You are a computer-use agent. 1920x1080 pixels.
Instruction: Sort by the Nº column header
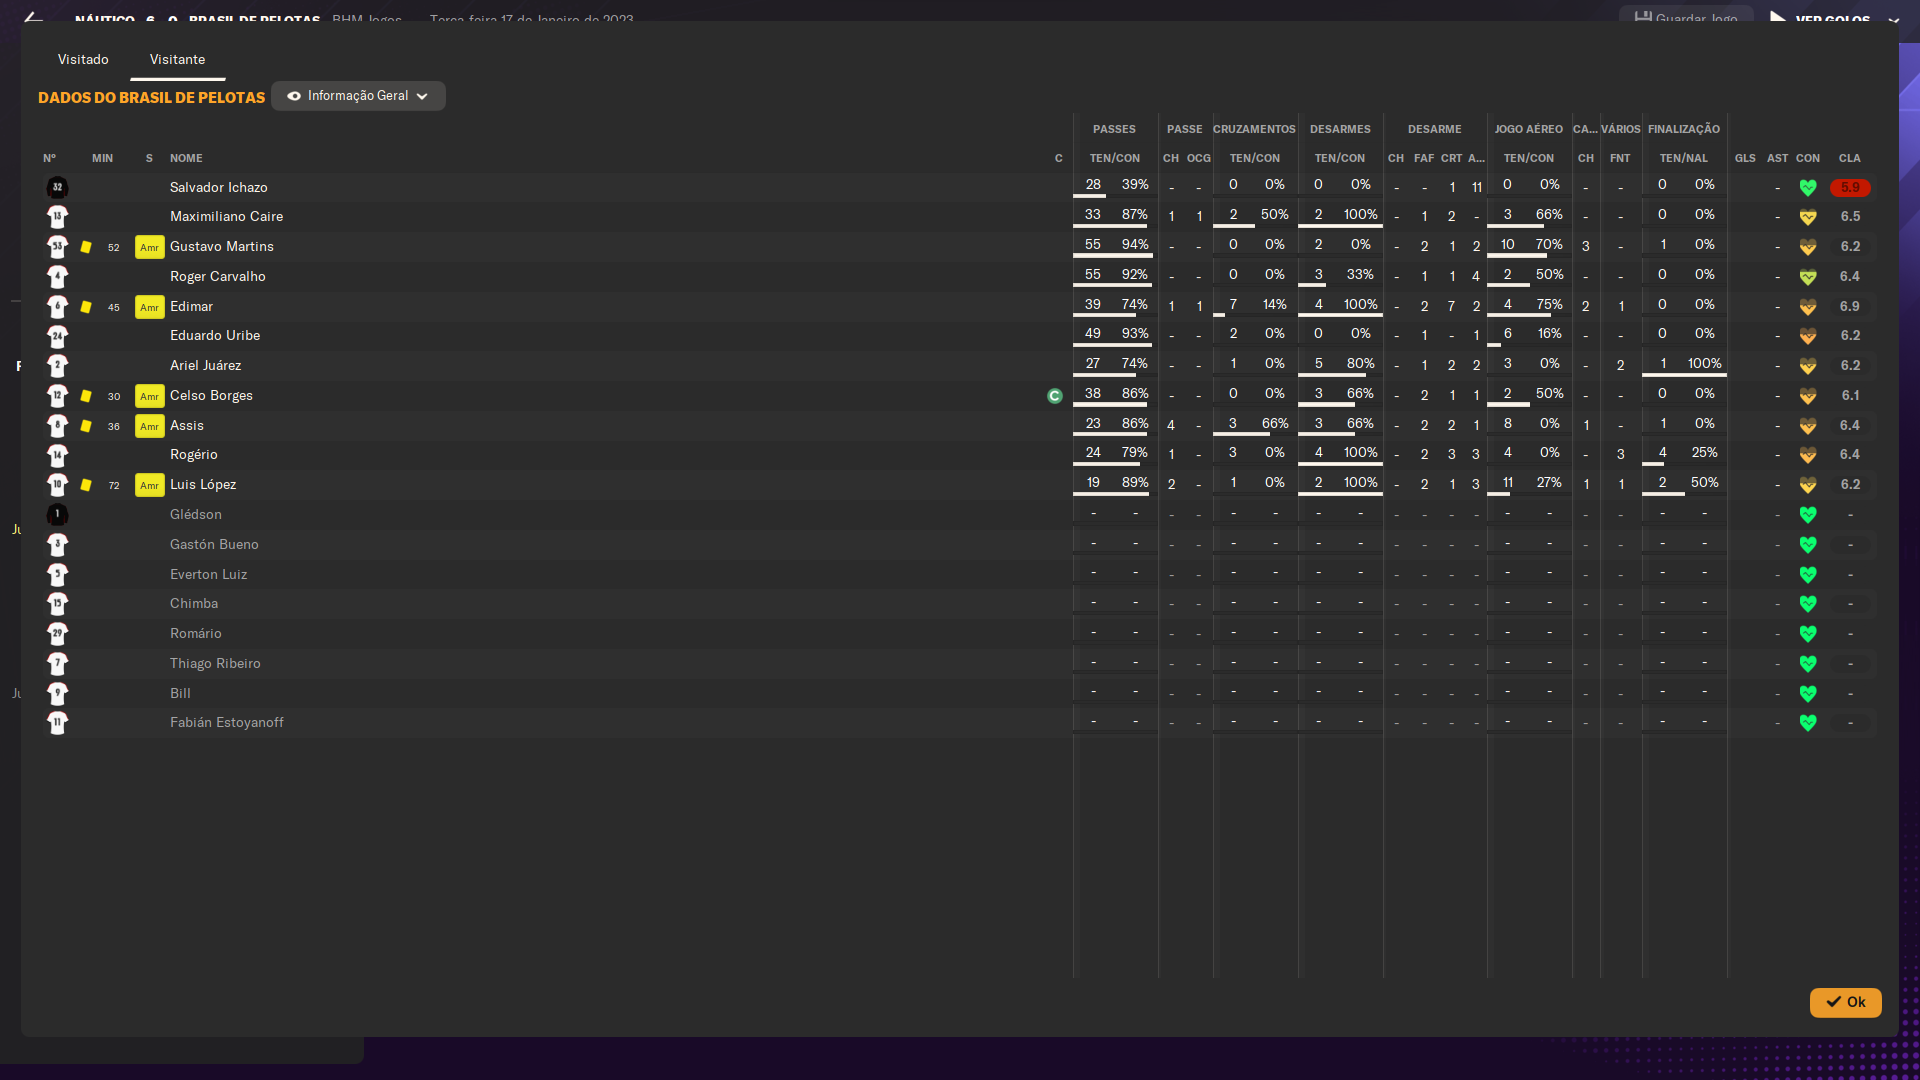pyautogui.click(x=49, y=158)
